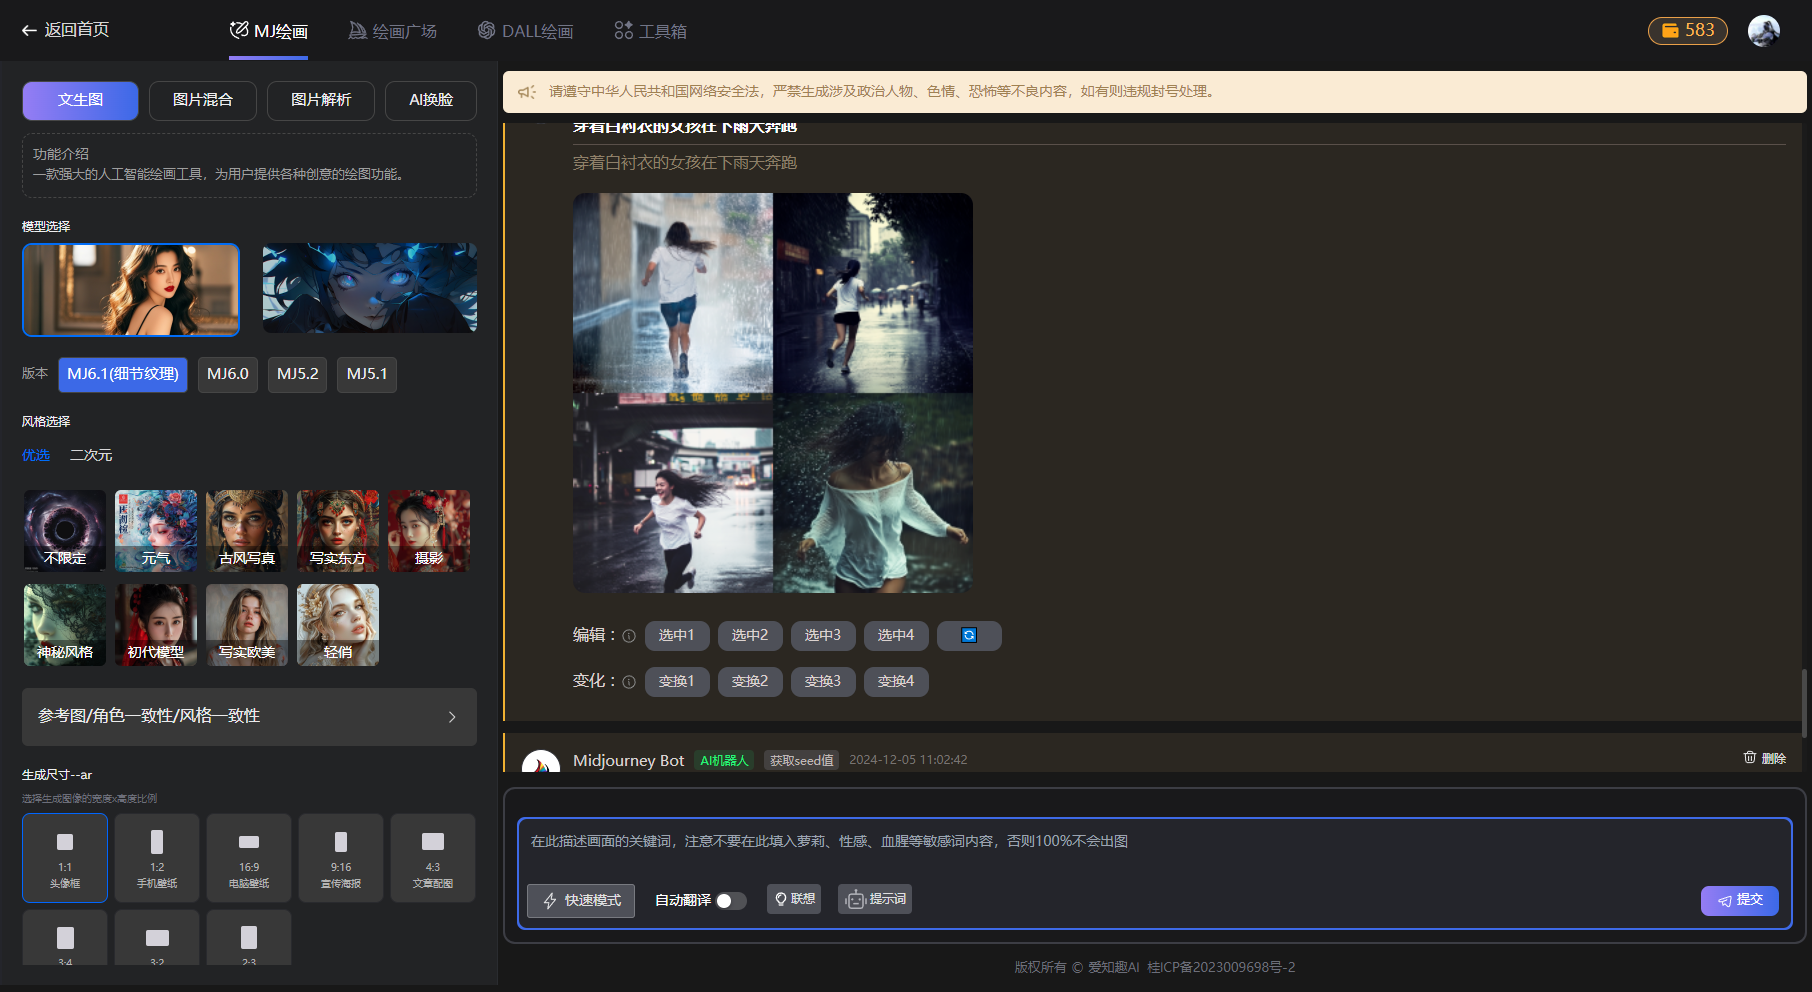This screenshot has height=992, width=1812.
Task: Click the chat area vertical scrollbar
Action: 1804,703
